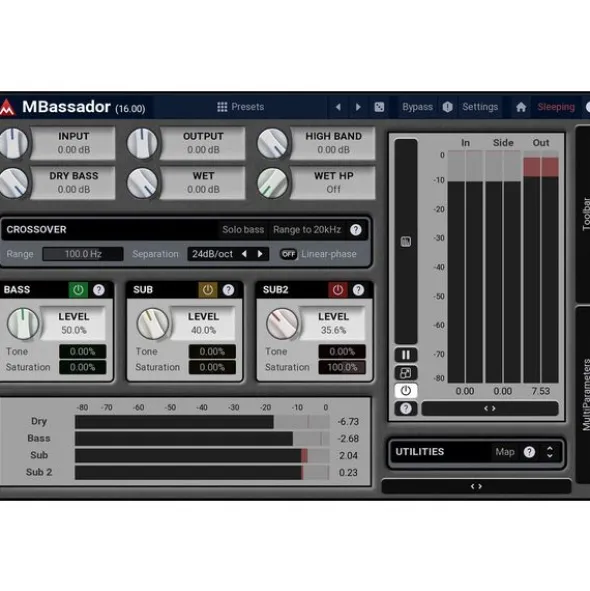
Task: Toggle the Linear-phase OFF switch
Action: click(x=288, y=254)
